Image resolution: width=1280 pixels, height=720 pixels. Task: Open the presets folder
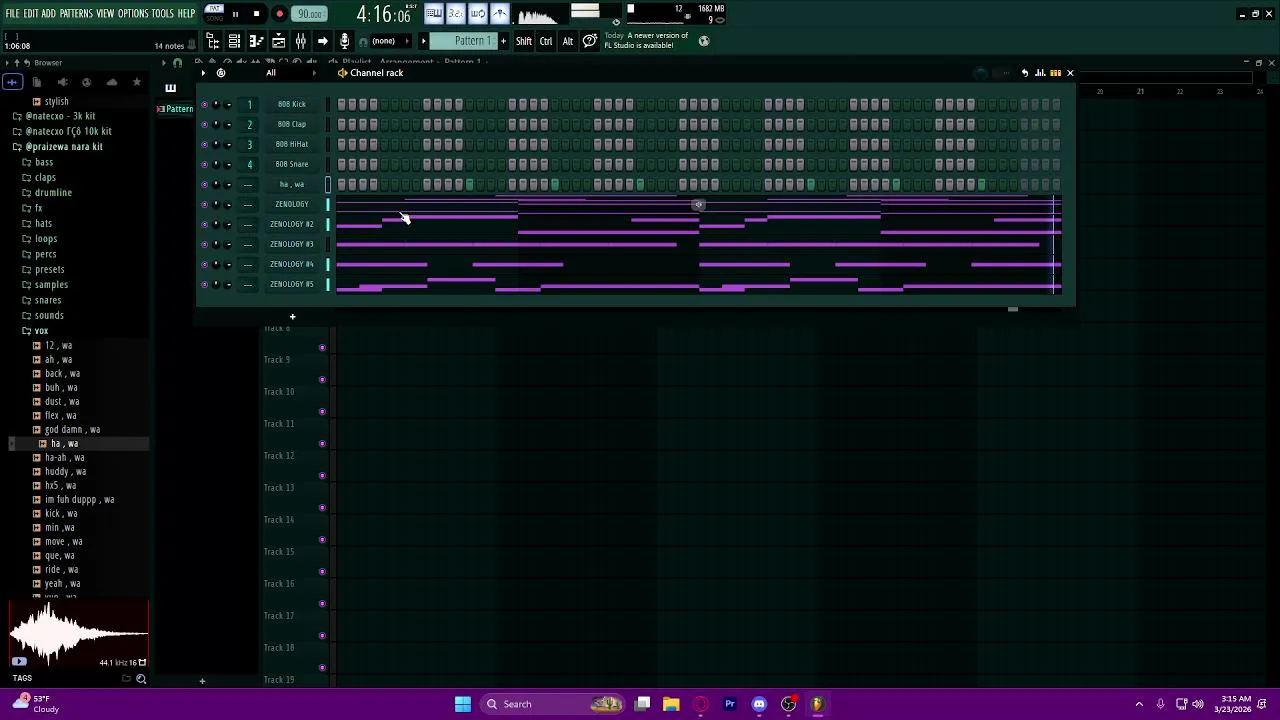click(49, 270)
